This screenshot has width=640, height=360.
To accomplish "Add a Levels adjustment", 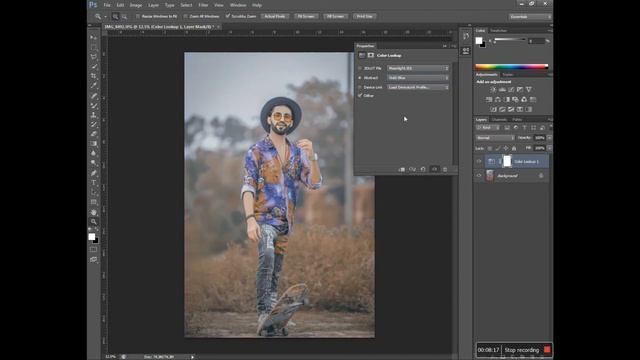I will [x=502, y=89].
